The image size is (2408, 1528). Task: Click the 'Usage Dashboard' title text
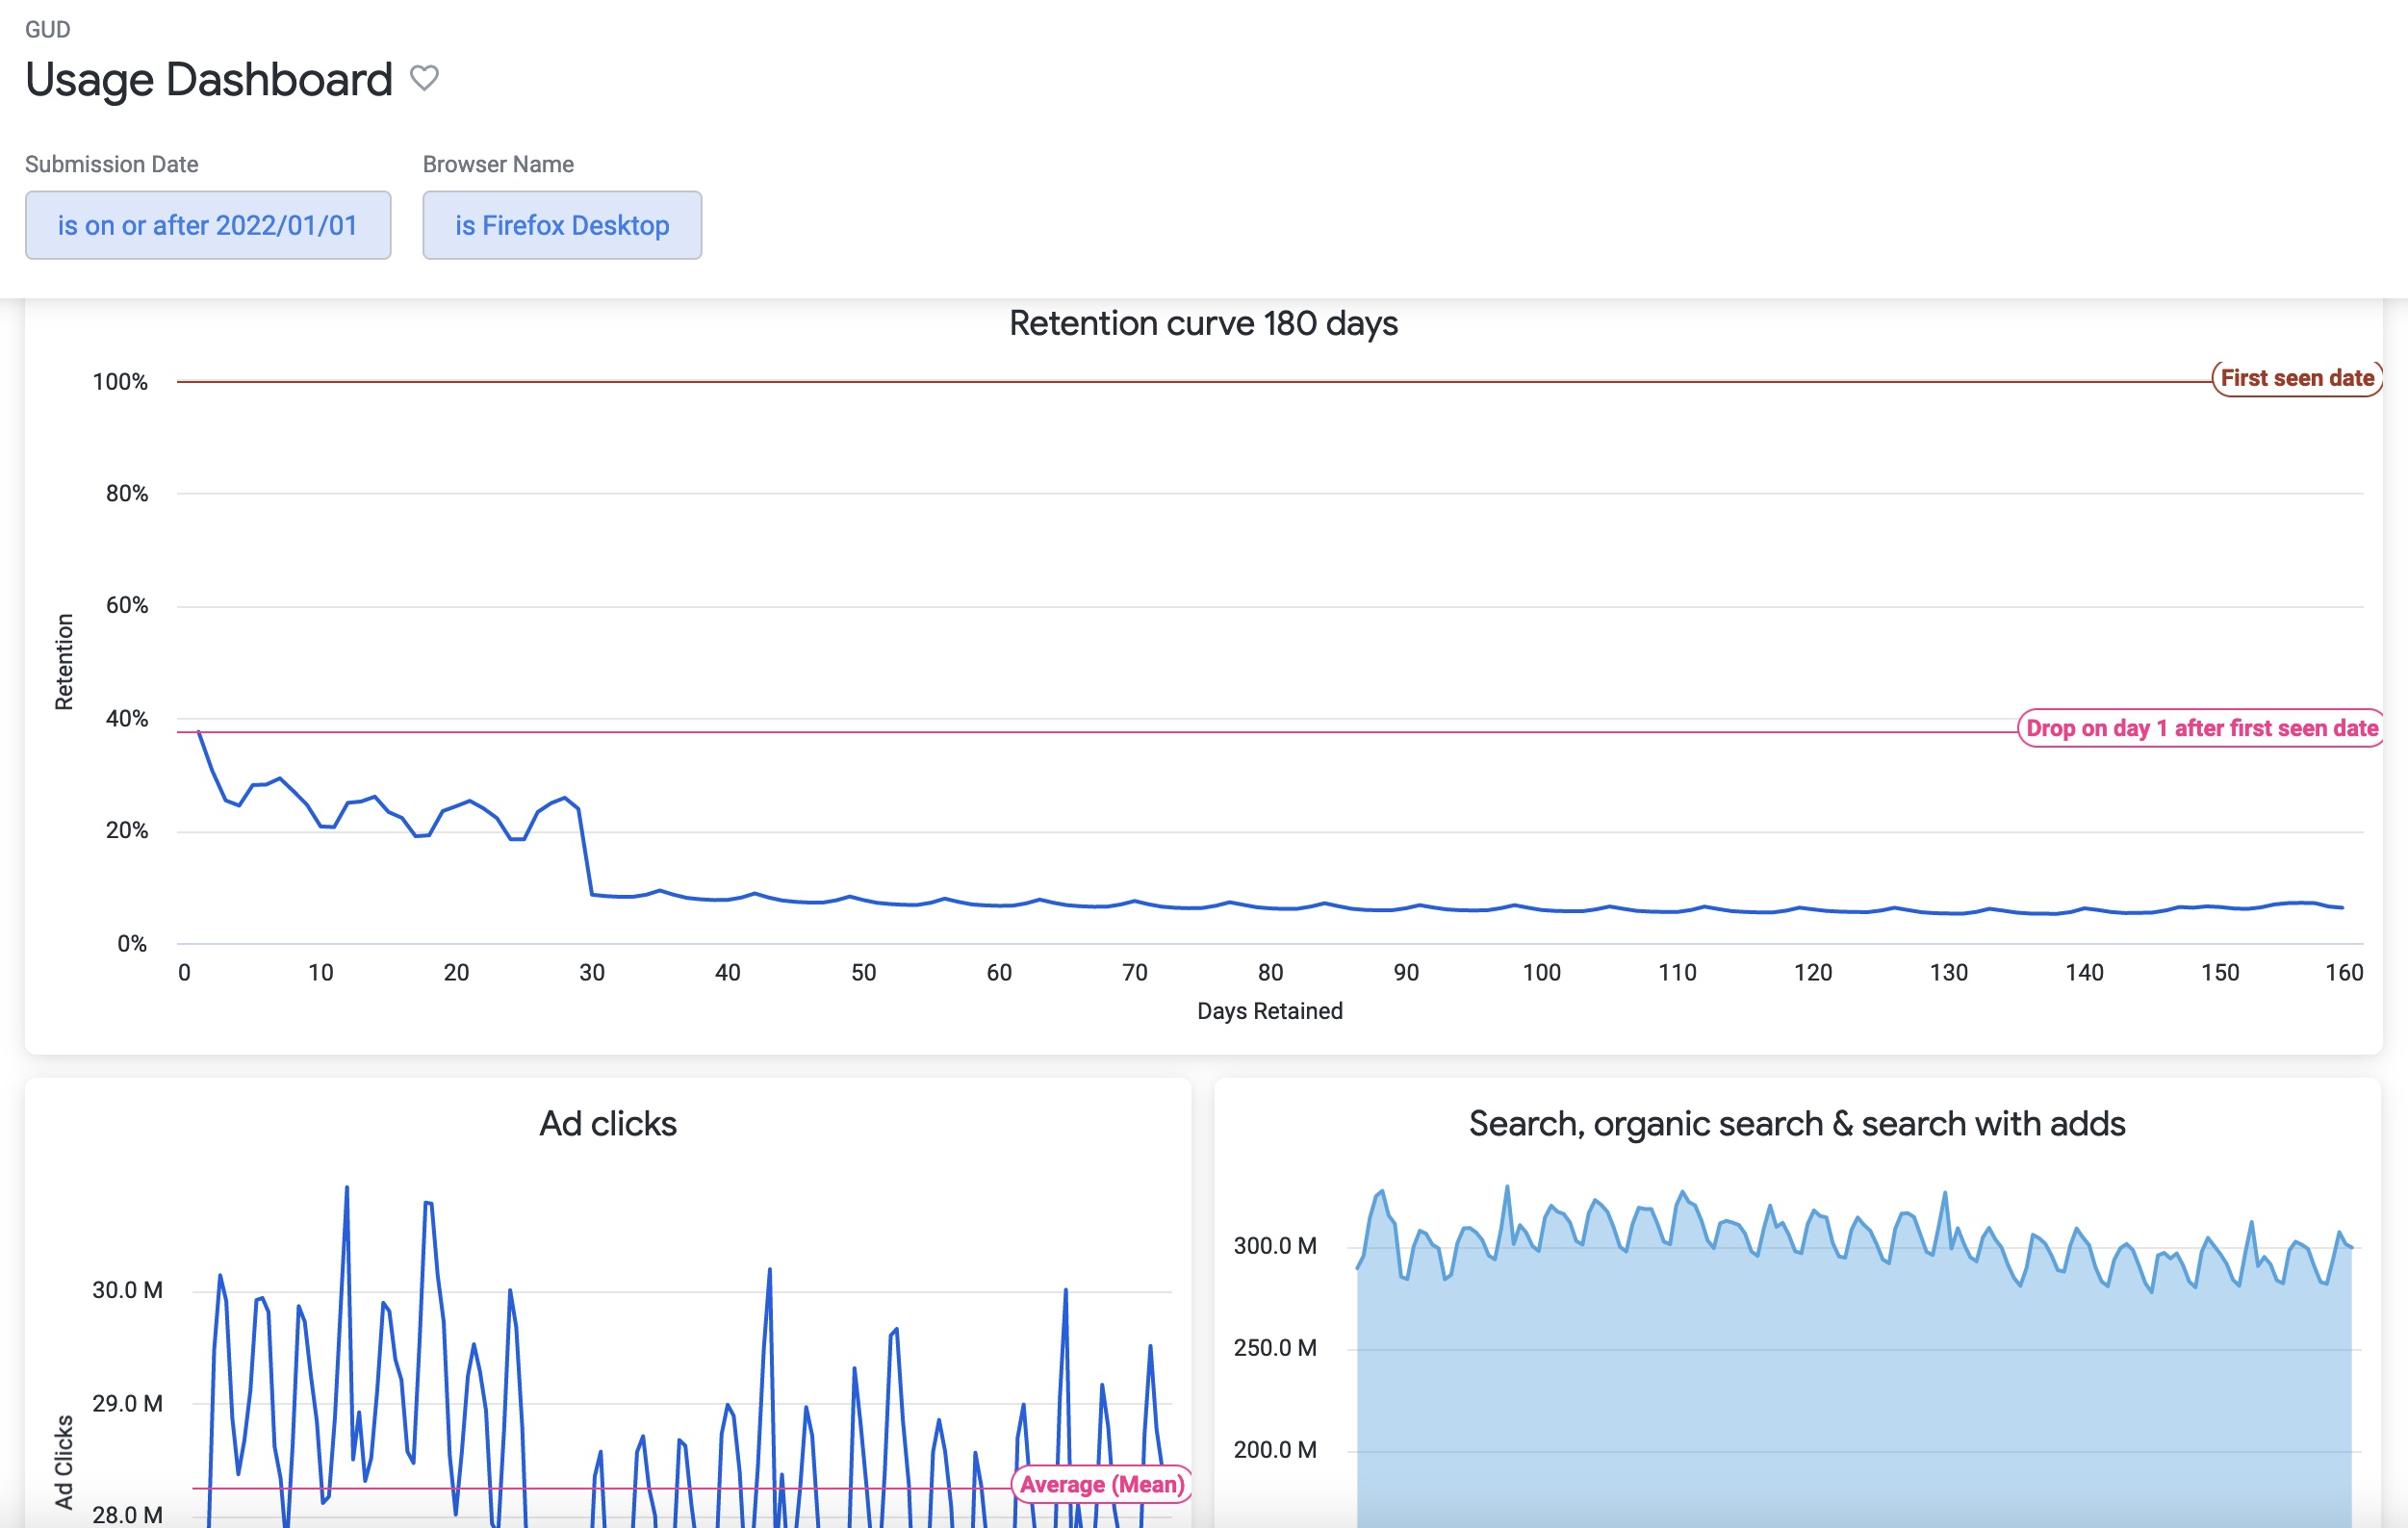(x=208, y=79)
